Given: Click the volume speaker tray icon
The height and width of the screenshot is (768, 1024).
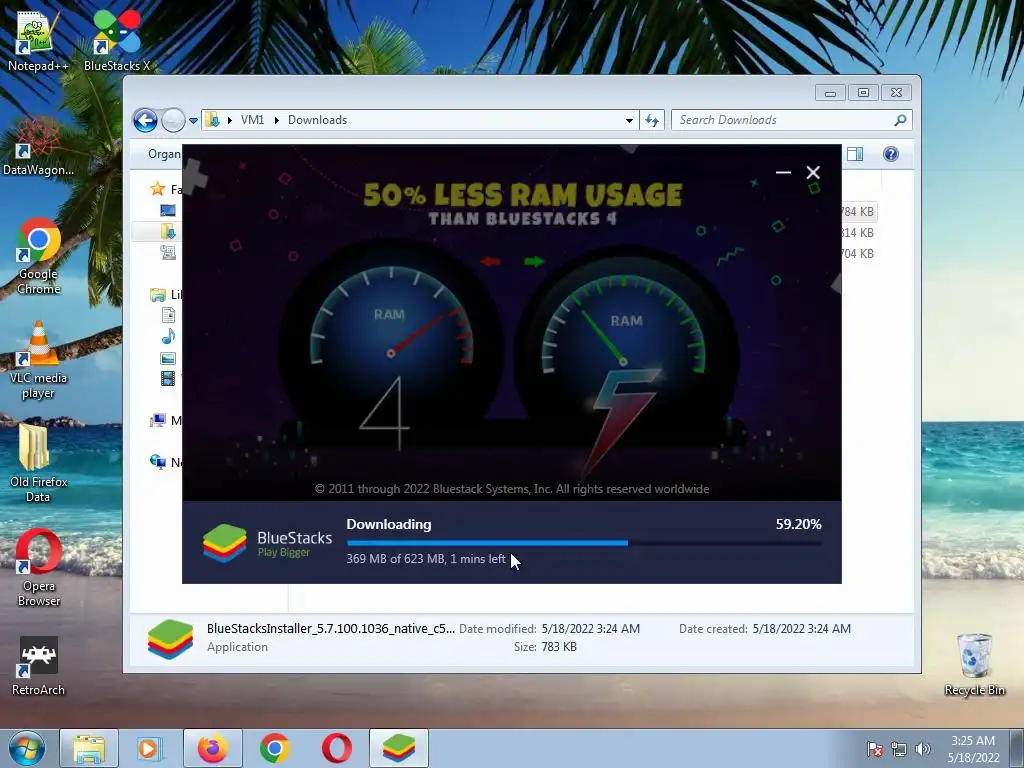Looking at the screenshot, I should [x=923, y=749].
